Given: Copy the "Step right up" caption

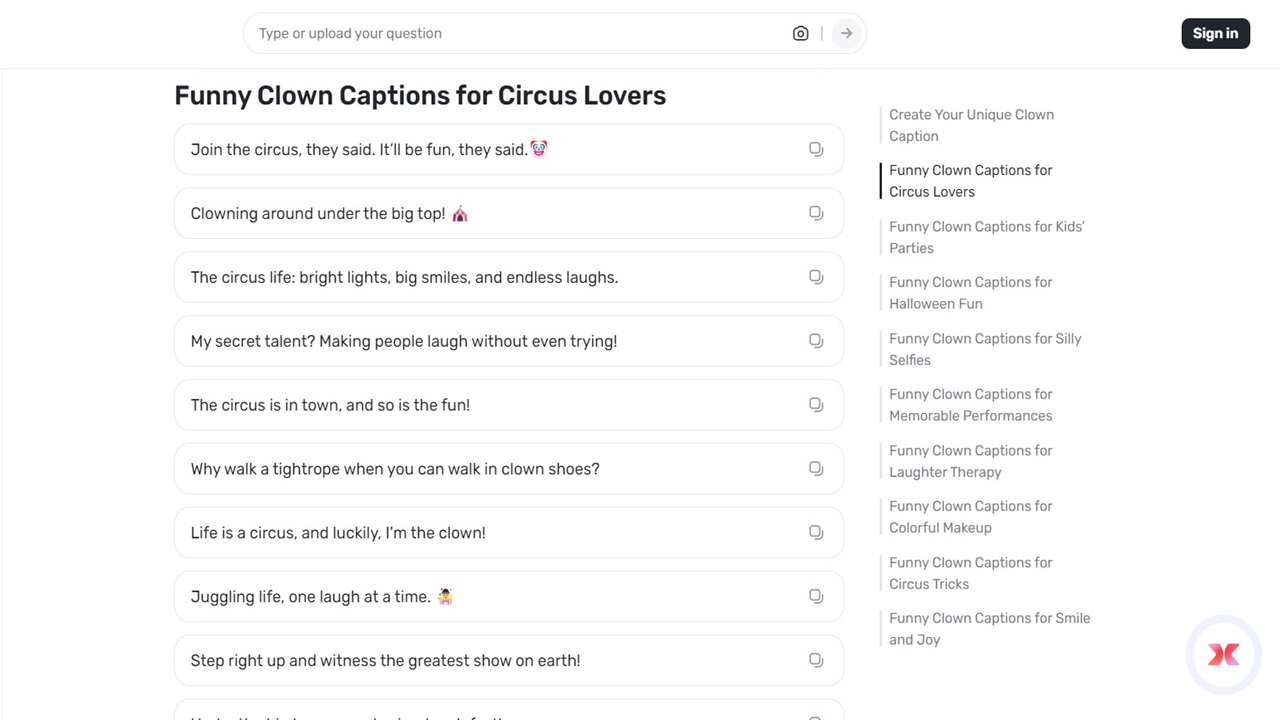Looking at the screenshot, I should pos(816,661).
